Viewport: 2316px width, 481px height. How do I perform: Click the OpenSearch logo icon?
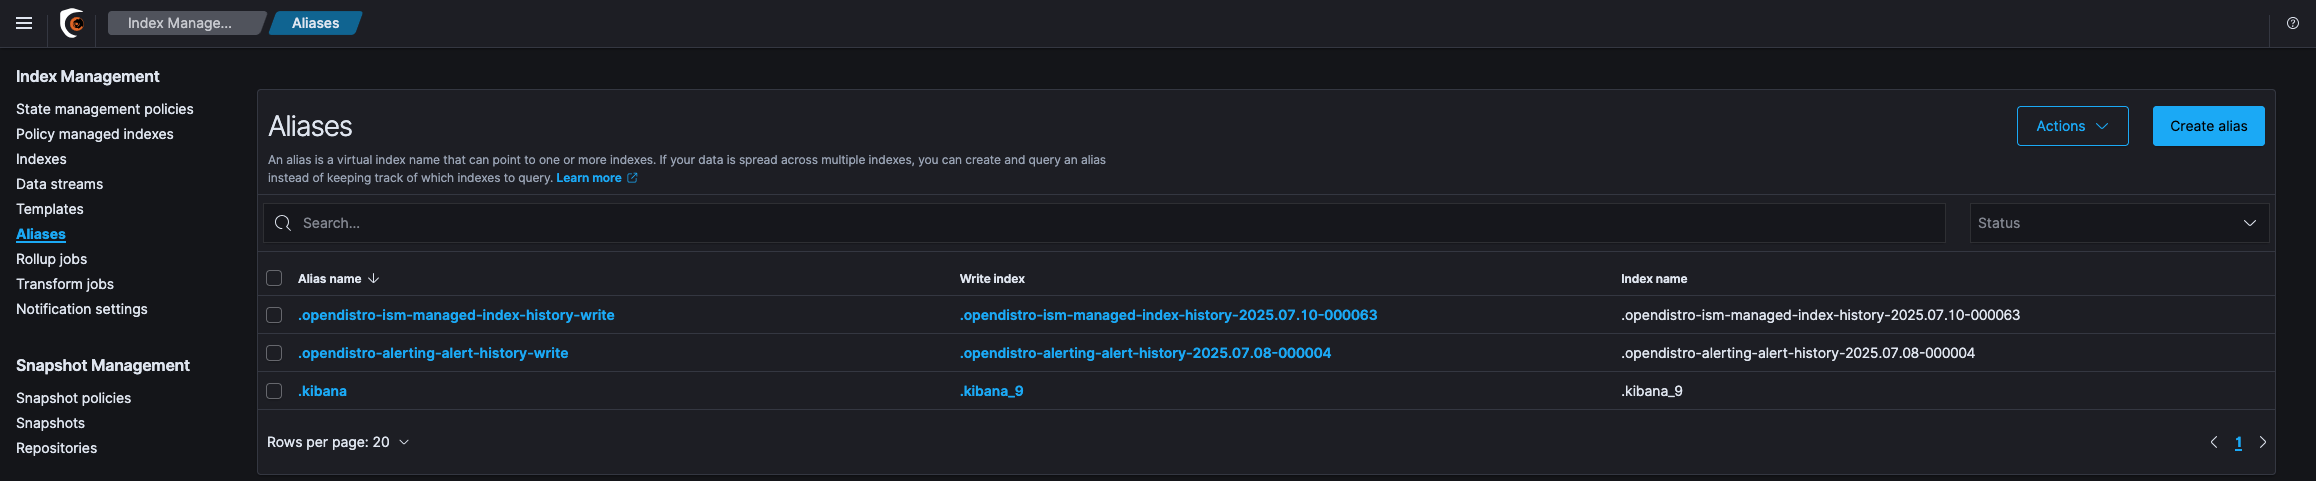[72, 23]
